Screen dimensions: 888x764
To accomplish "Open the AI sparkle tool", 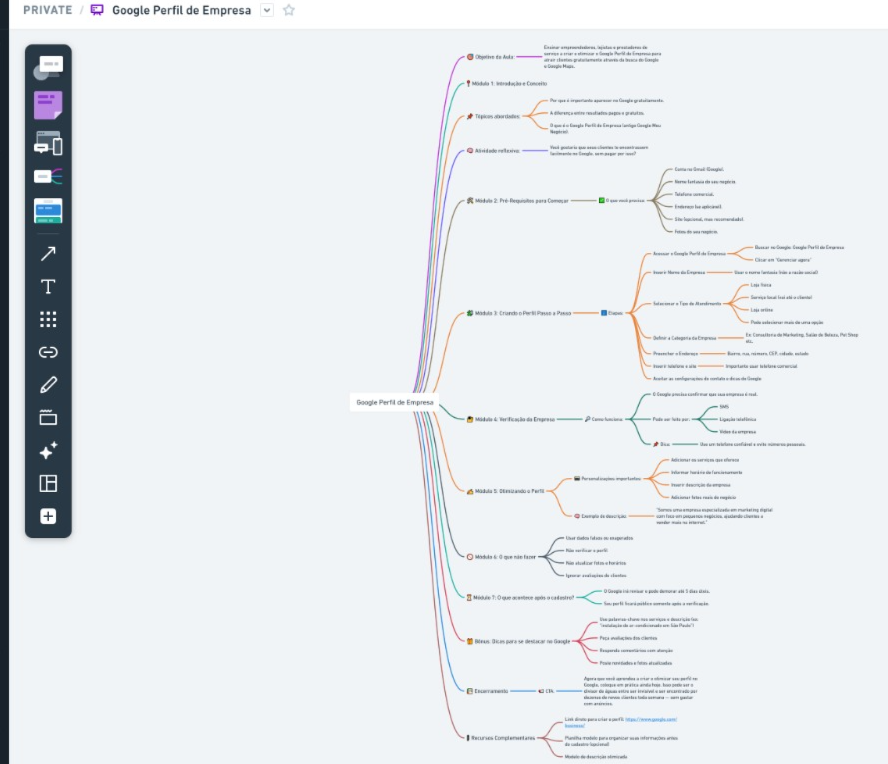I will point(48,451).
